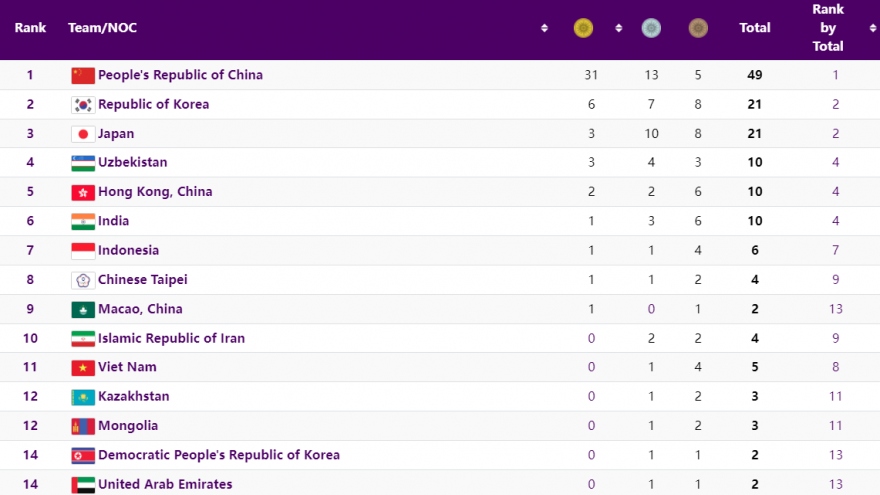
Task: Click the Rank column header
Action: point(30,29)
